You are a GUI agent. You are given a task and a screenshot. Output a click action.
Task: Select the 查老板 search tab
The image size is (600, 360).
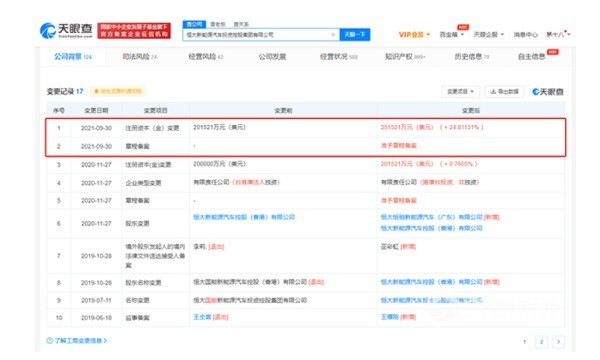[218, 24]
